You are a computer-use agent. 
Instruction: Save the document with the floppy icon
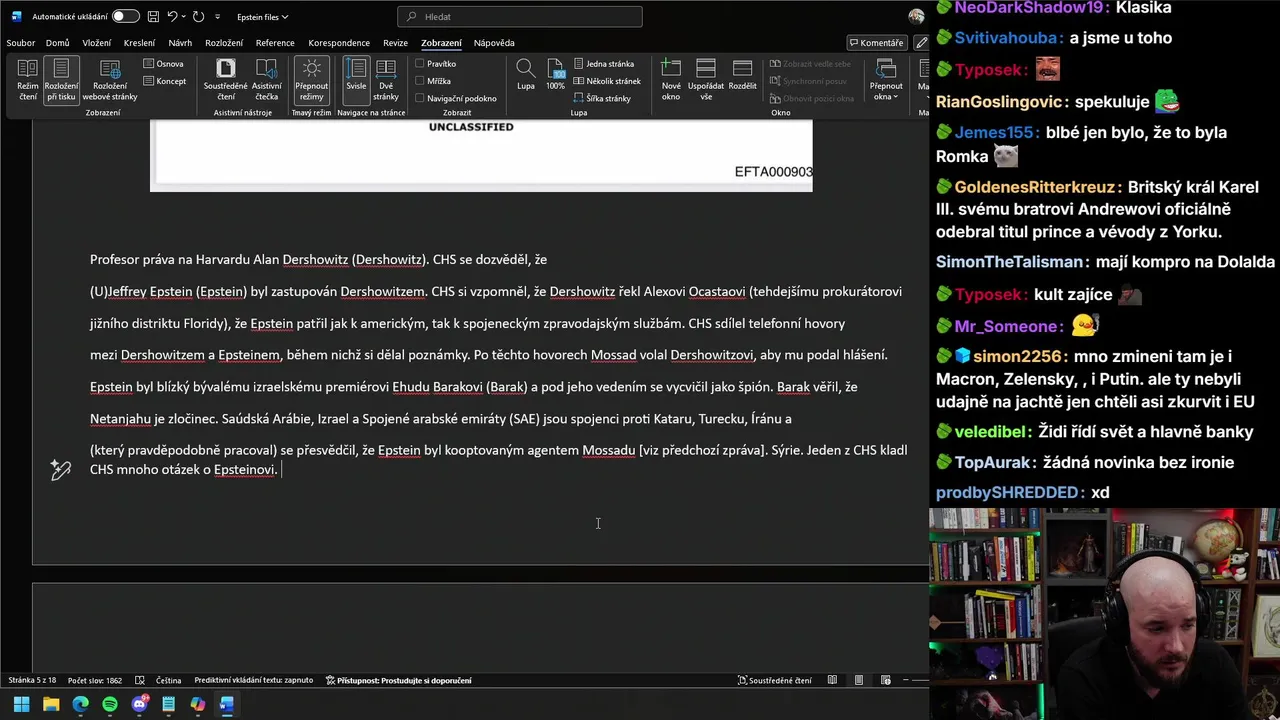coord(153,17)
